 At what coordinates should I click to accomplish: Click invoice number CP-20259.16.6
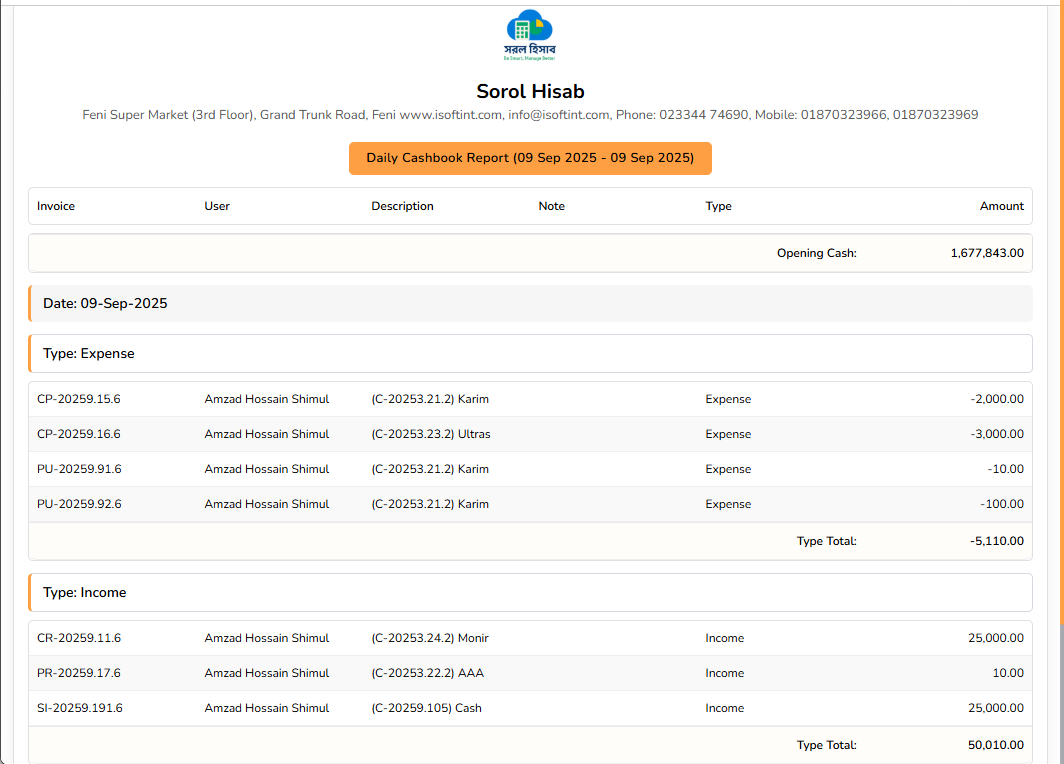(x=79, y=434)
